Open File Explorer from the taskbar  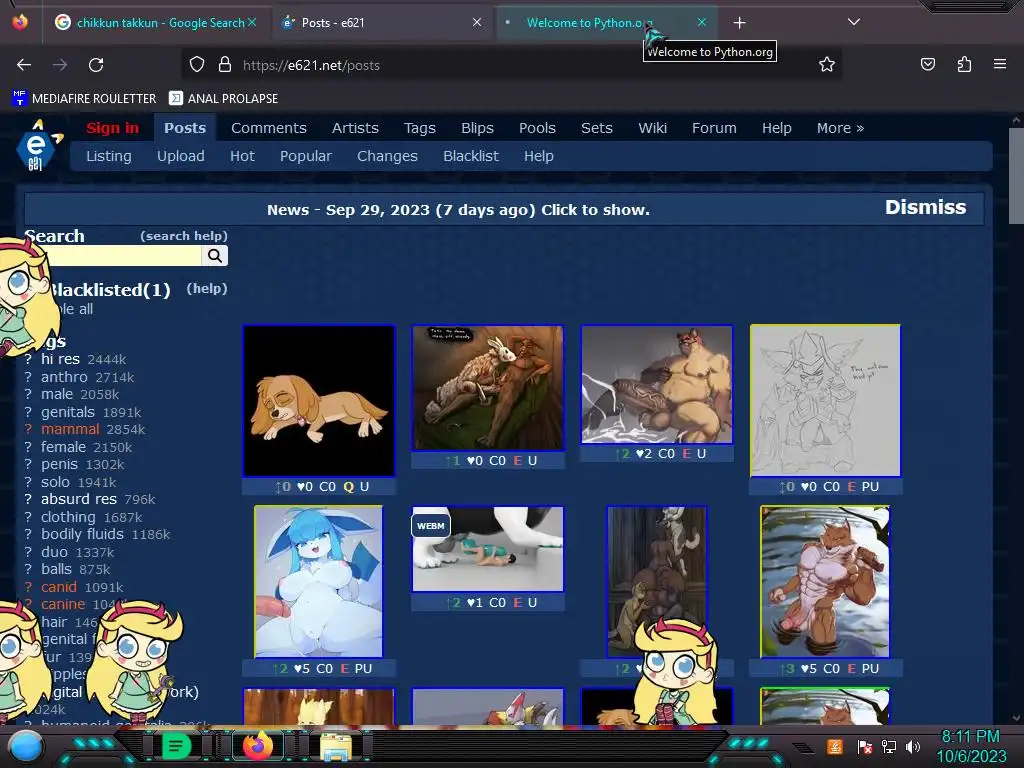pyautogui.click(x=336, y=746)
